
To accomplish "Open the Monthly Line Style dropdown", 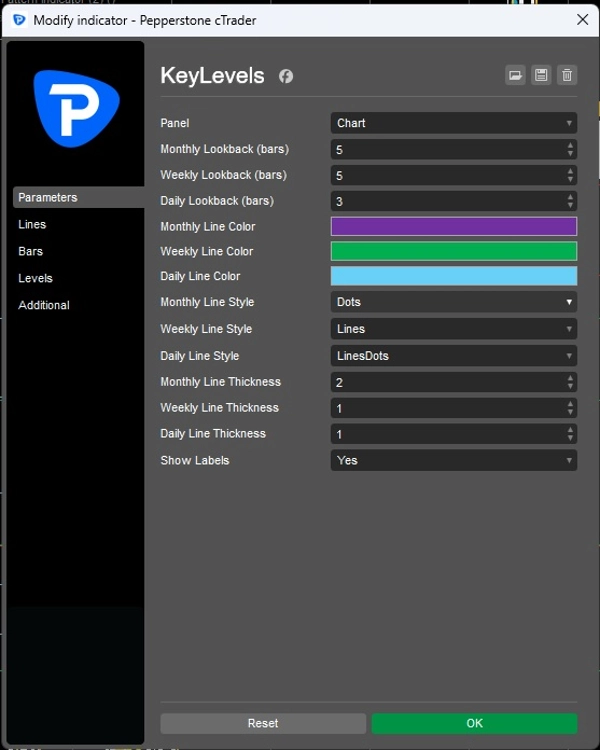I will coord(454,302).
